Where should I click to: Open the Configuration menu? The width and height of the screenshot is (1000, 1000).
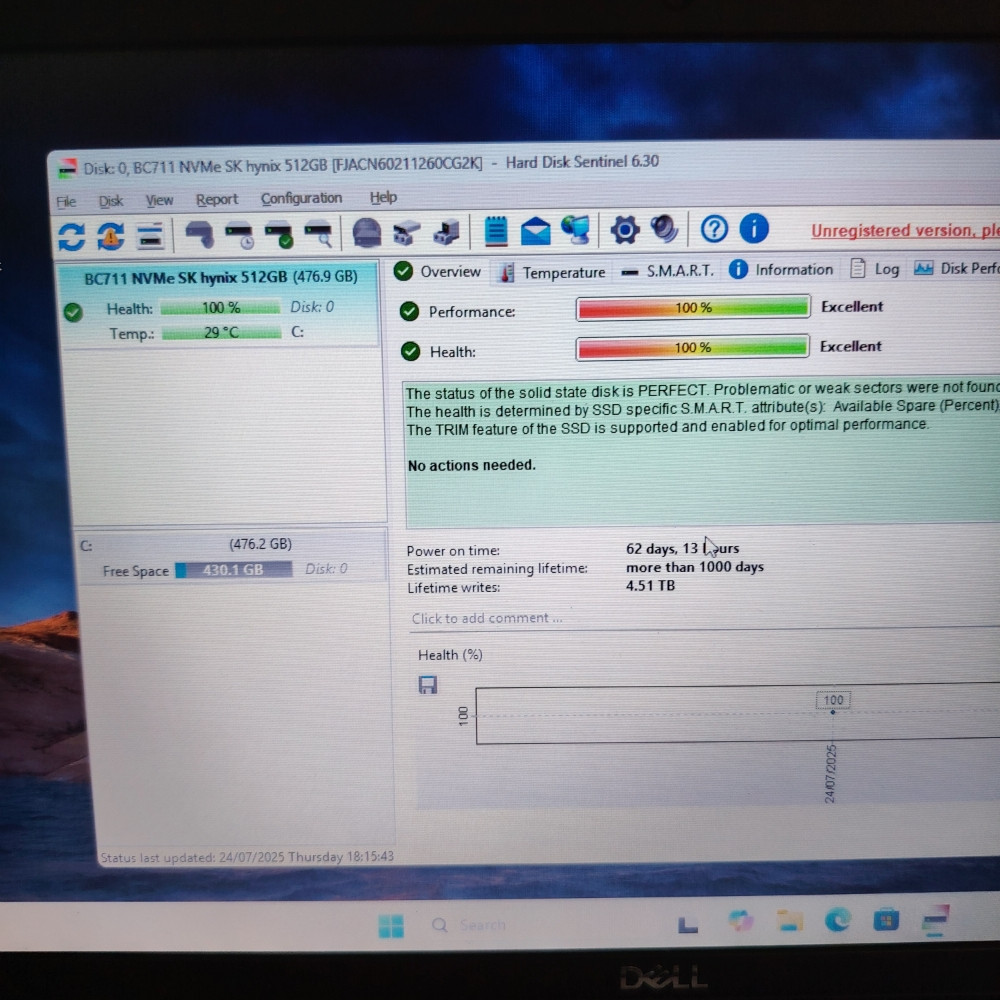coord(301,198)
